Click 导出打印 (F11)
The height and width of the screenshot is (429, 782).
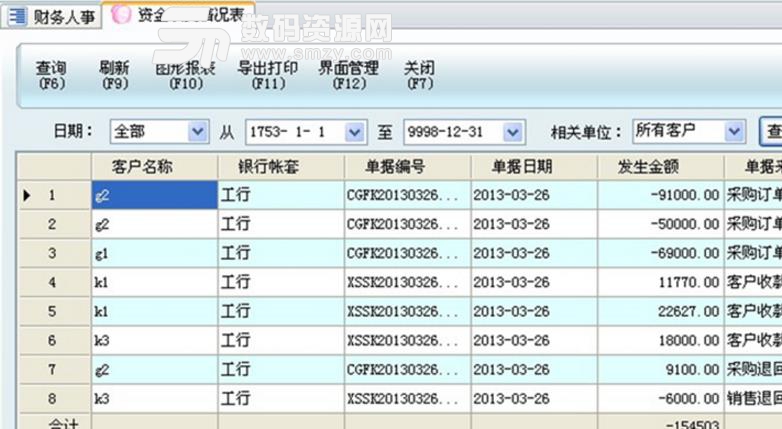(268, 75)
